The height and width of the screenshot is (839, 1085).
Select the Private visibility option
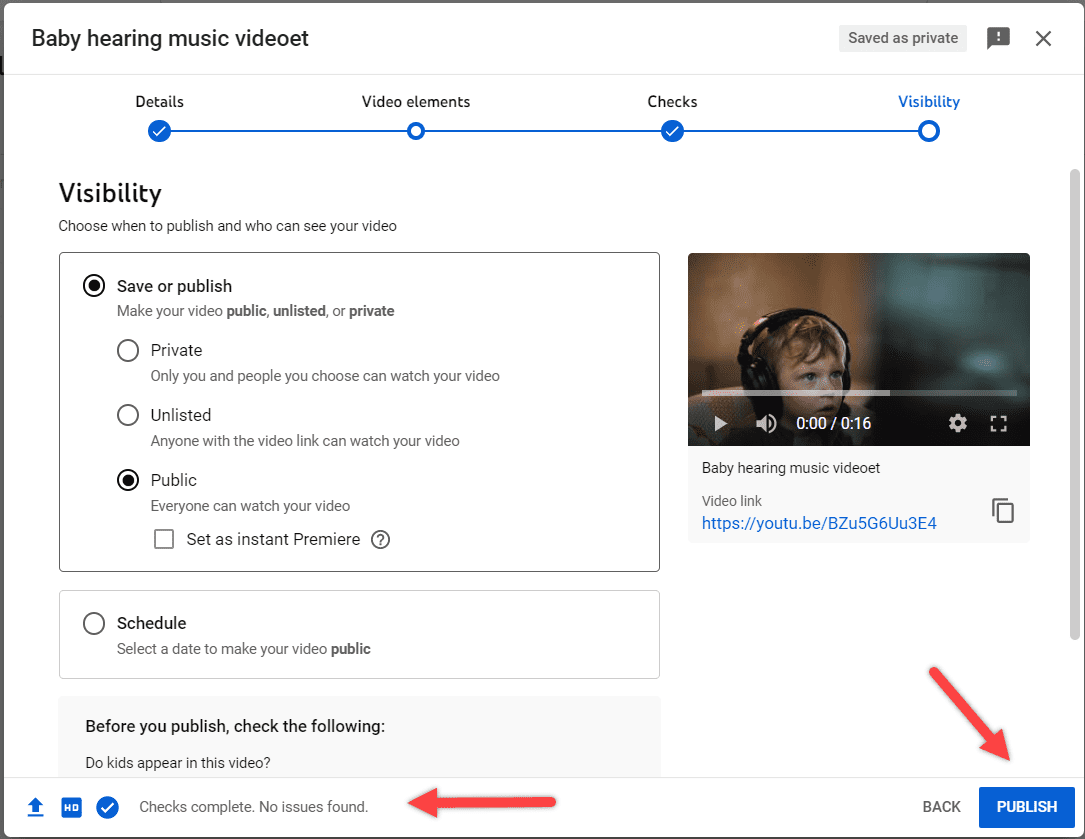tap(128, 351)
